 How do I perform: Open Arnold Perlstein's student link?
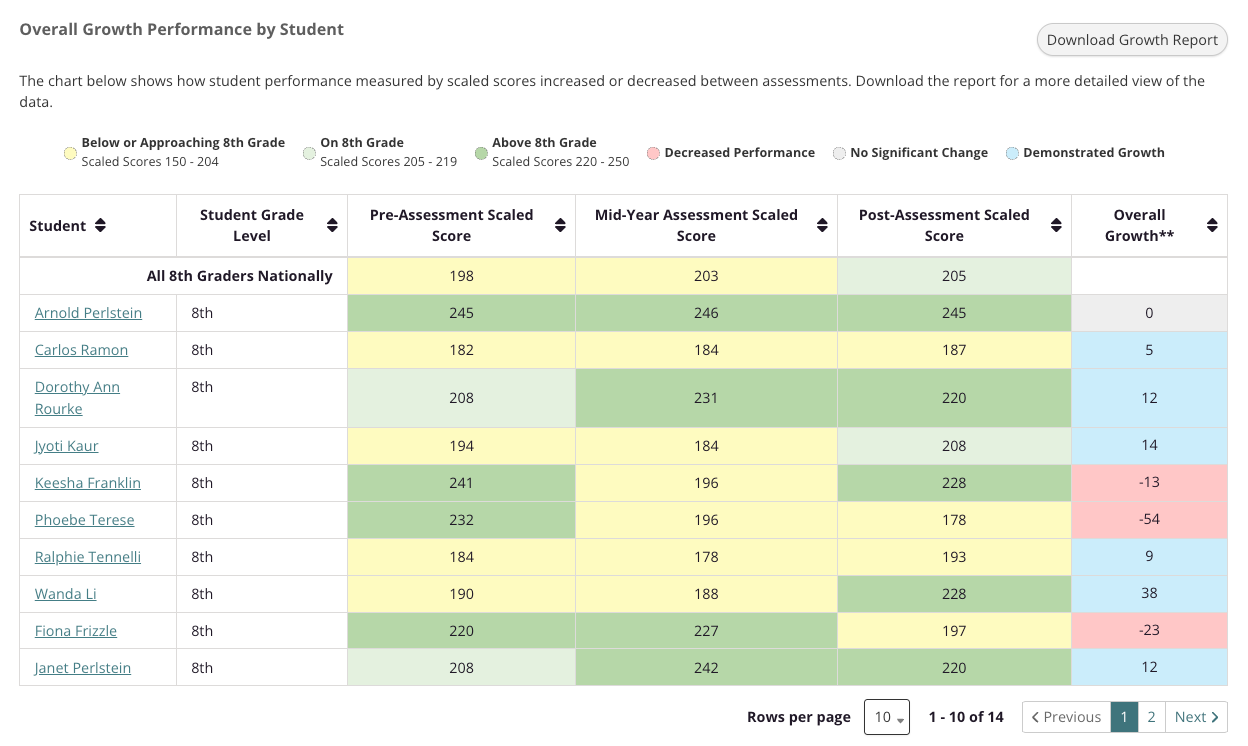[x=88, y=313]
